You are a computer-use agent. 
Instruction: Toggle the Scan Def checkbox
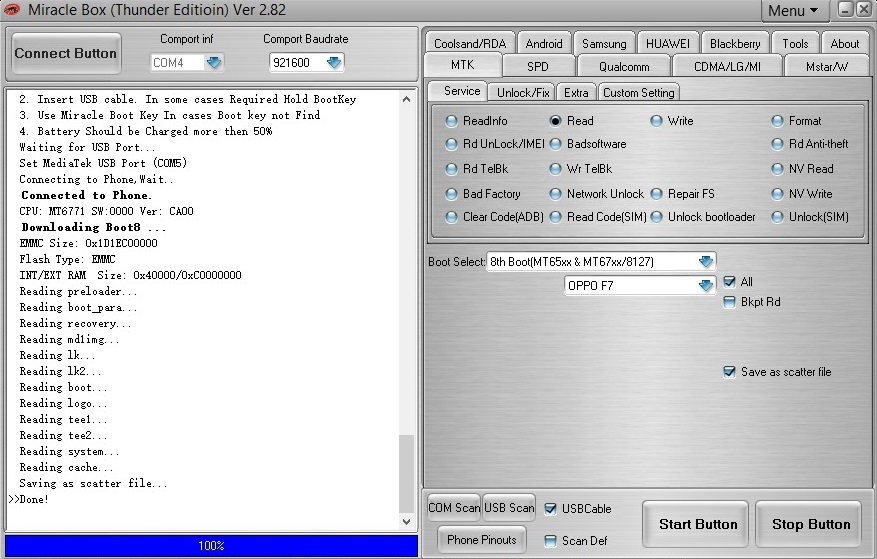[550, 541]
